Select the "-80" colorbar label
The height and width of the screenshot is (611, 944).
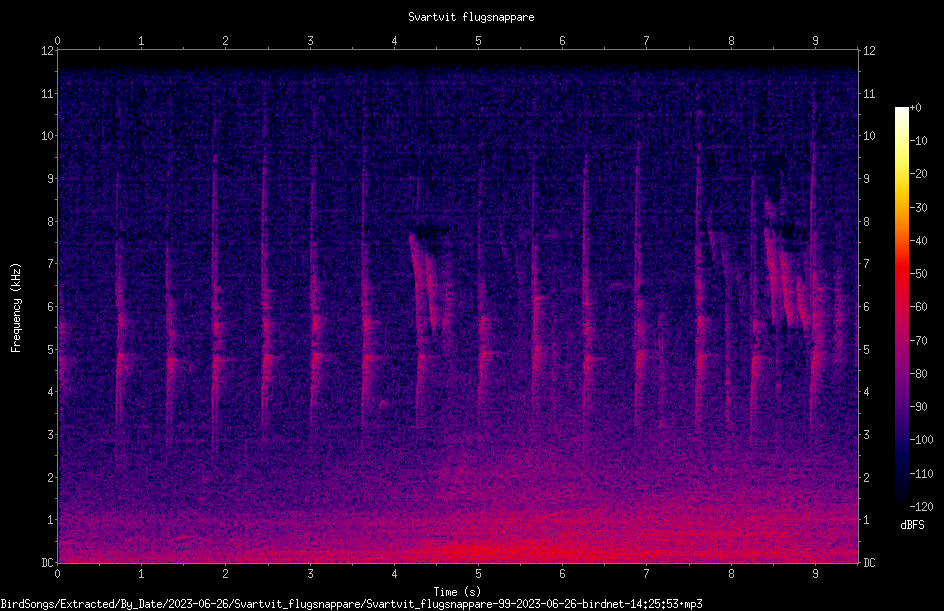[x=919, y=374]
